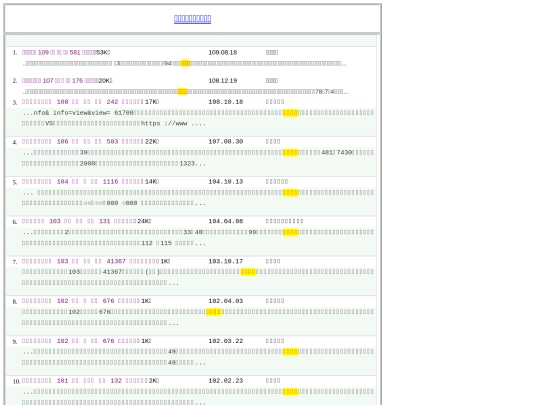This screenshot has width=540, height=405.
Task: Open result 8 link containing 676
Action: point(81,301)
